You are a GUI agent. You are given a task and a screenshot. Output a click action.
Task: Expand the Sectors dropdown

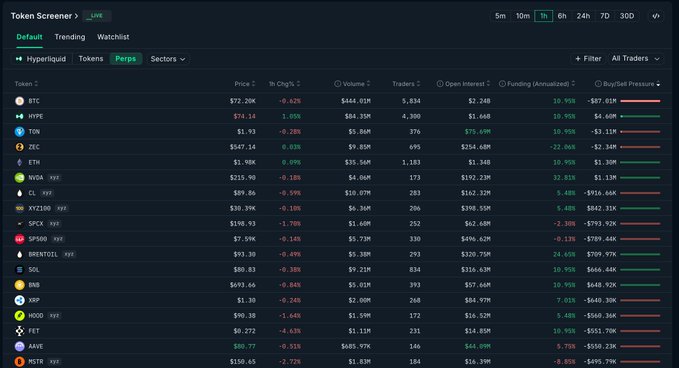168,59
